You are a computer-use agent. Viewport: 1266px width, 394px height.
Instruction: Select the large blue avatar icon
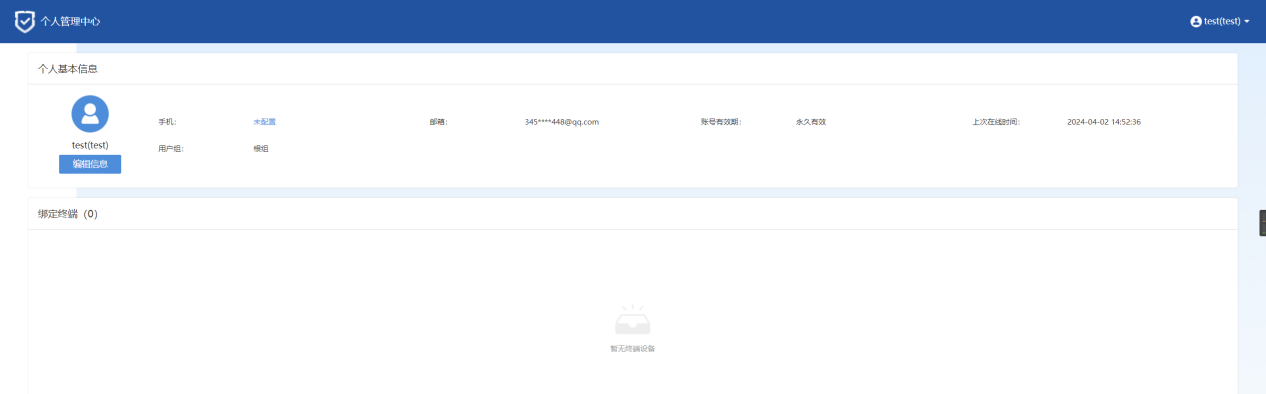[x=90, y=114]
